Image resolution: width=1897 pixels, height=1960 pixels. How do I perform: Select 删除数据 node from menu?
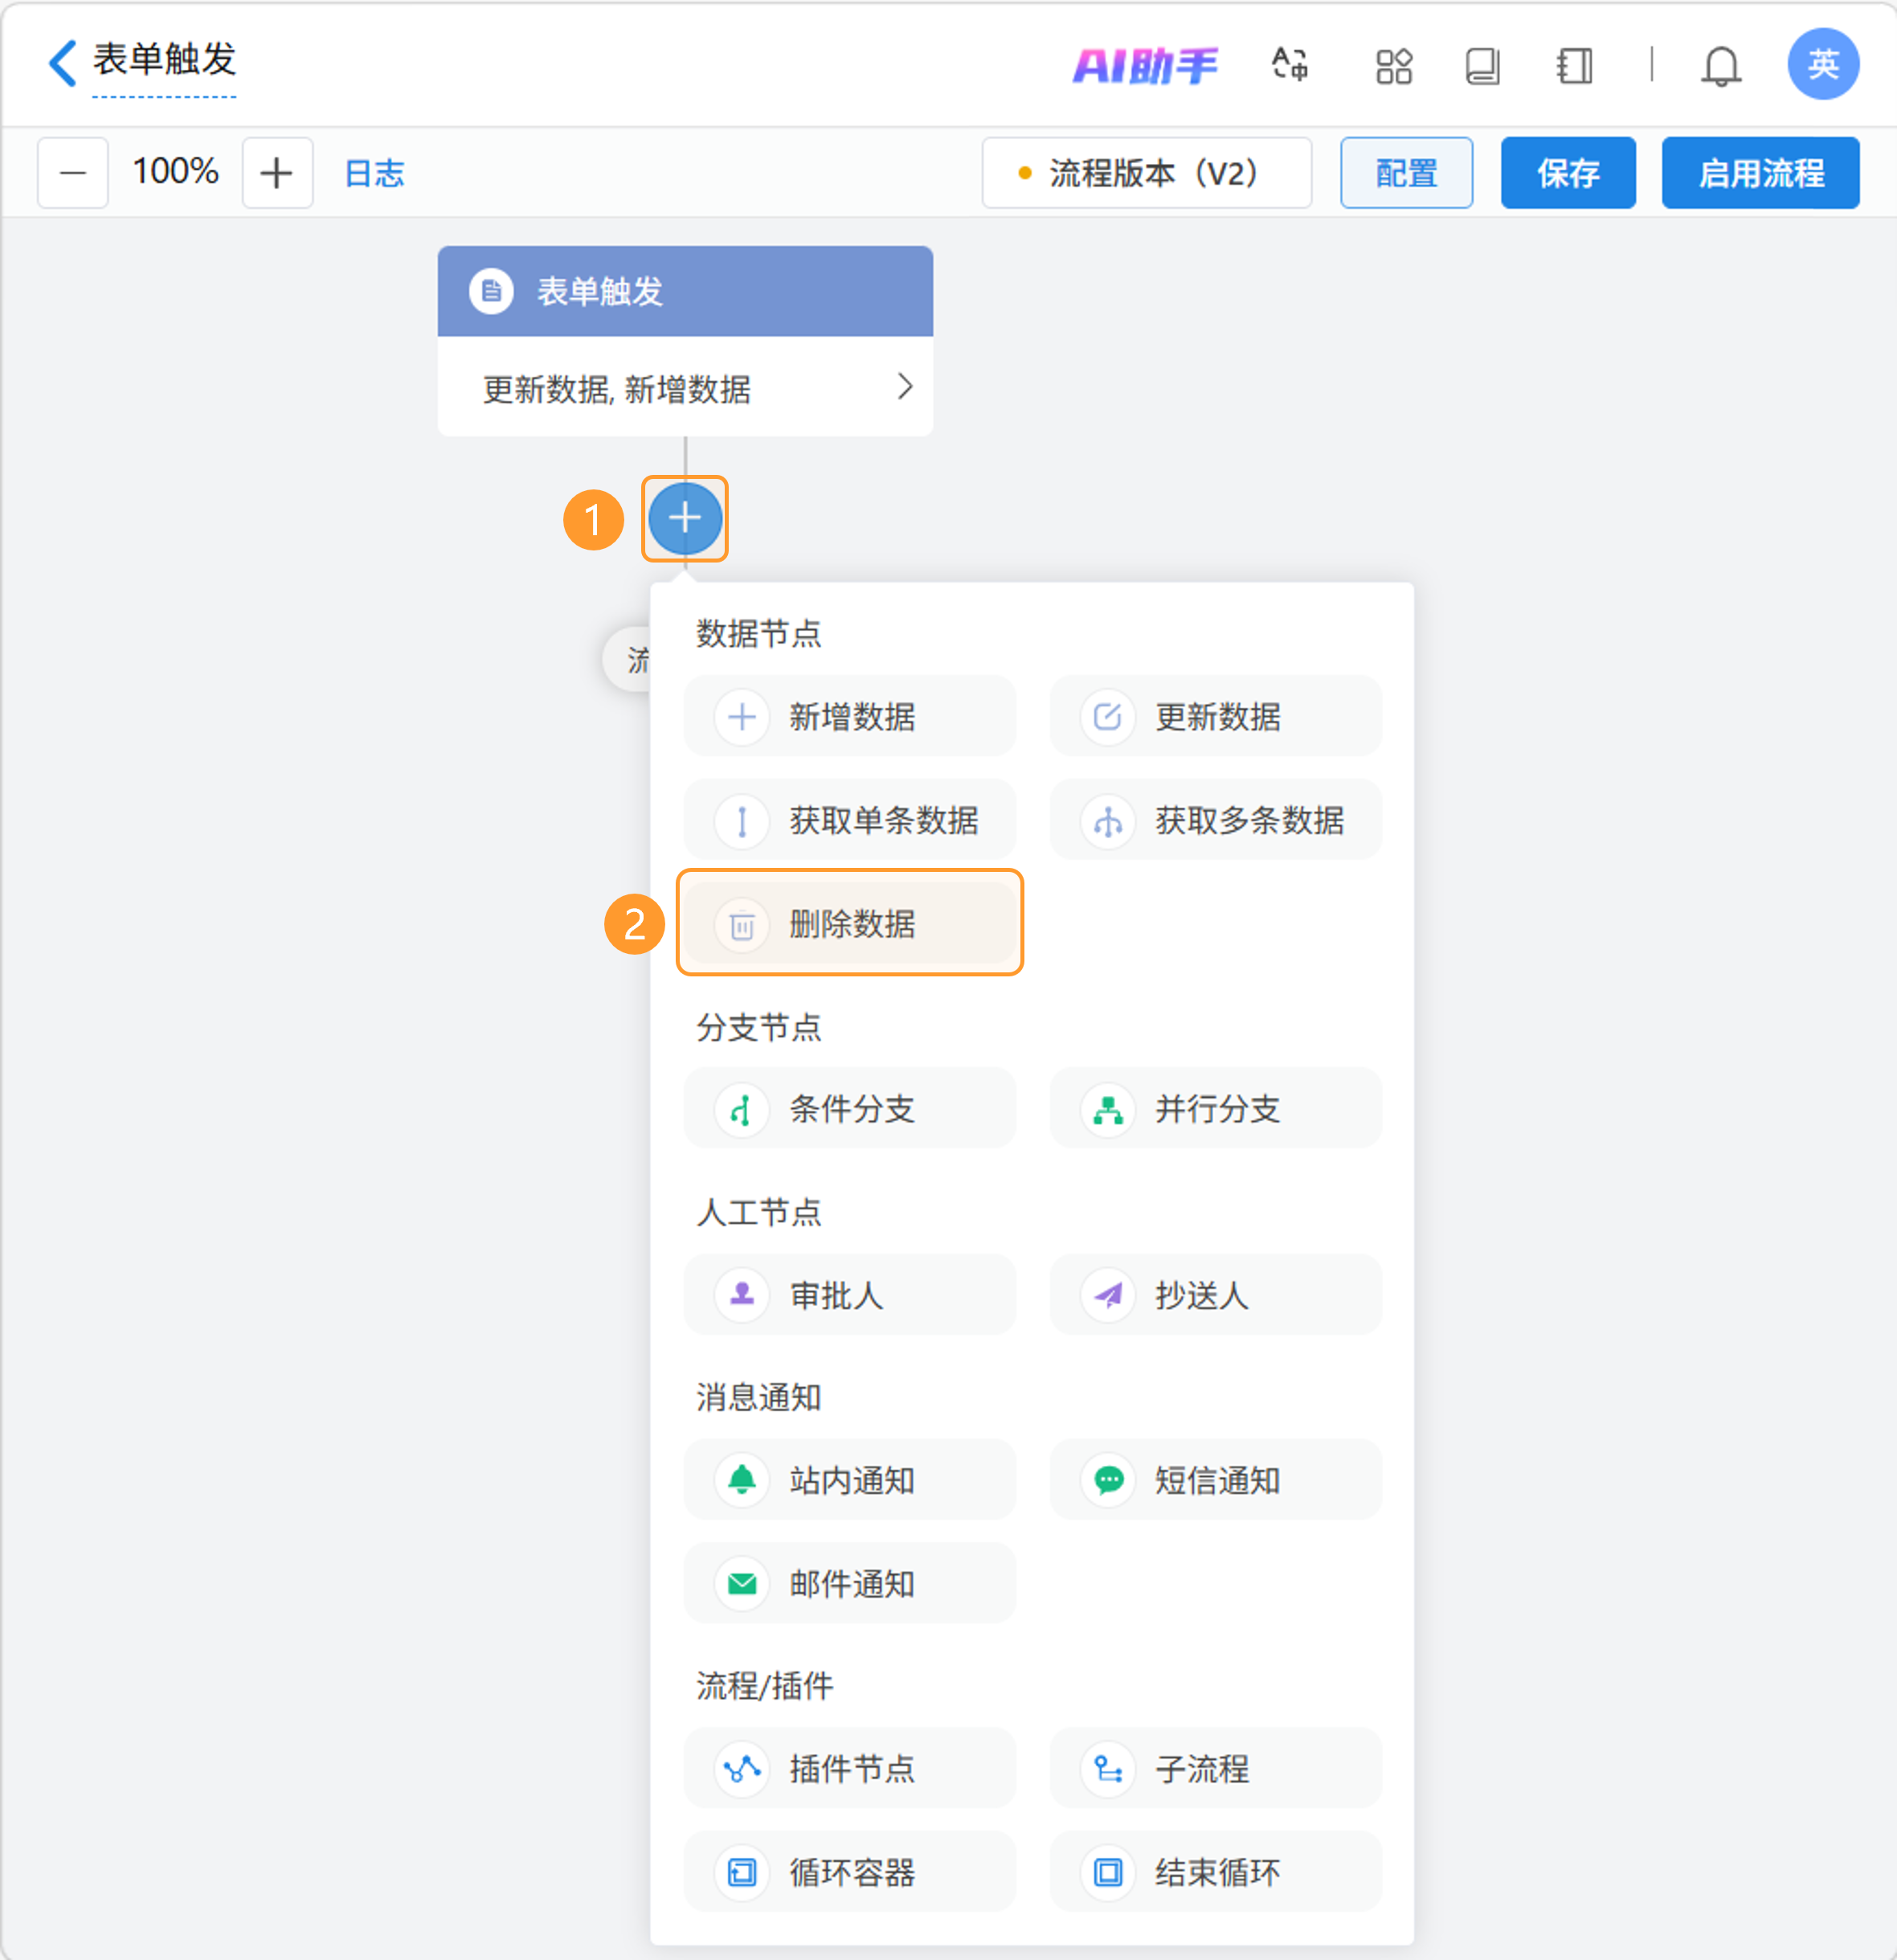pos(850,923)
